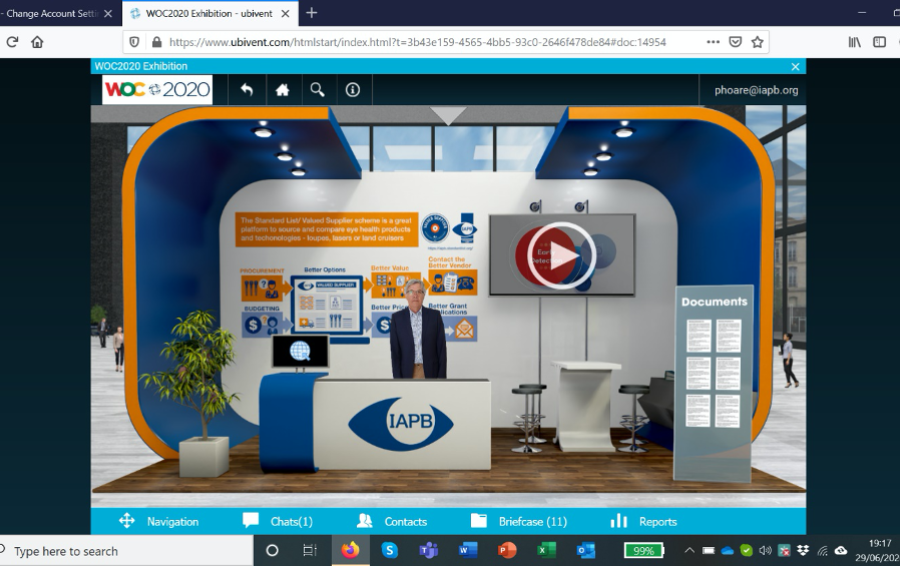Toggle the Firefox sidebar icon

click(879, 42)
